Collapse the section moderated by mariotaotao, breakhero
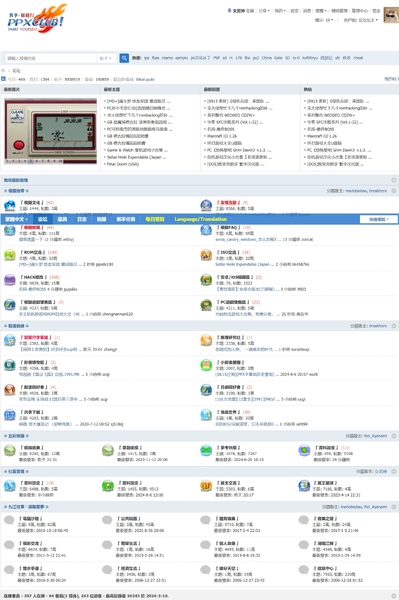The image size is (399, 600). [x=394, y=191]
